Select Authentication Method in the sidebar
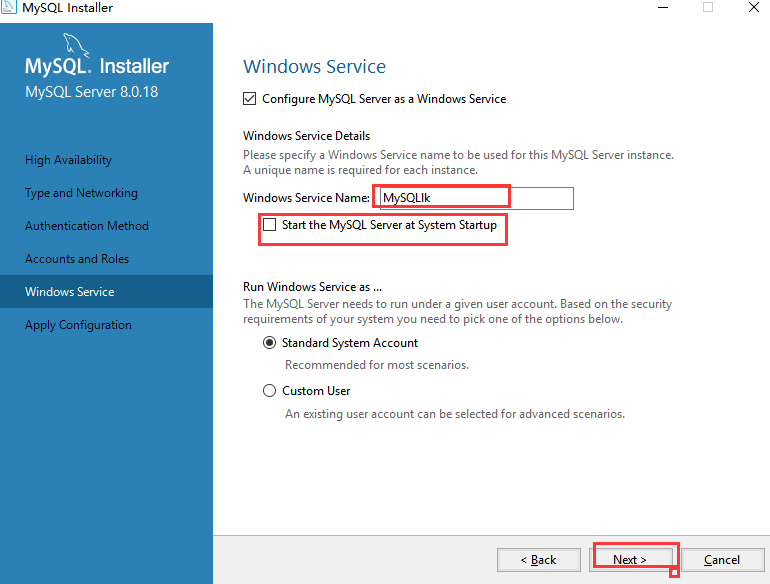 [x=87, y=226]
